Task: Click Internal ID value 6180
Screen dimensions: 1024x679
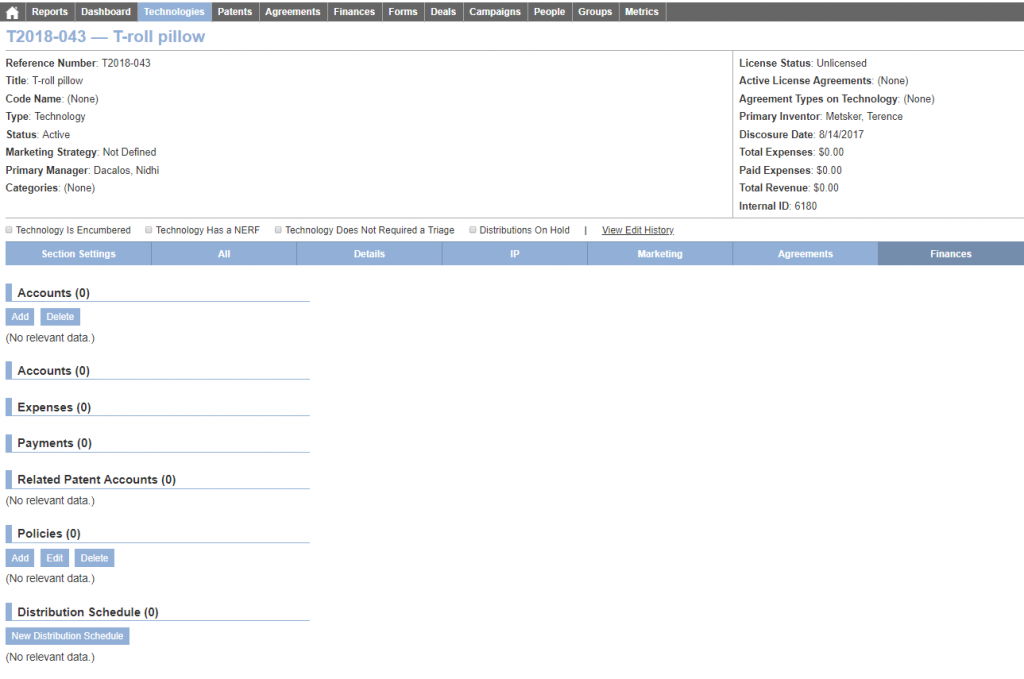Action: pos(805,206)
